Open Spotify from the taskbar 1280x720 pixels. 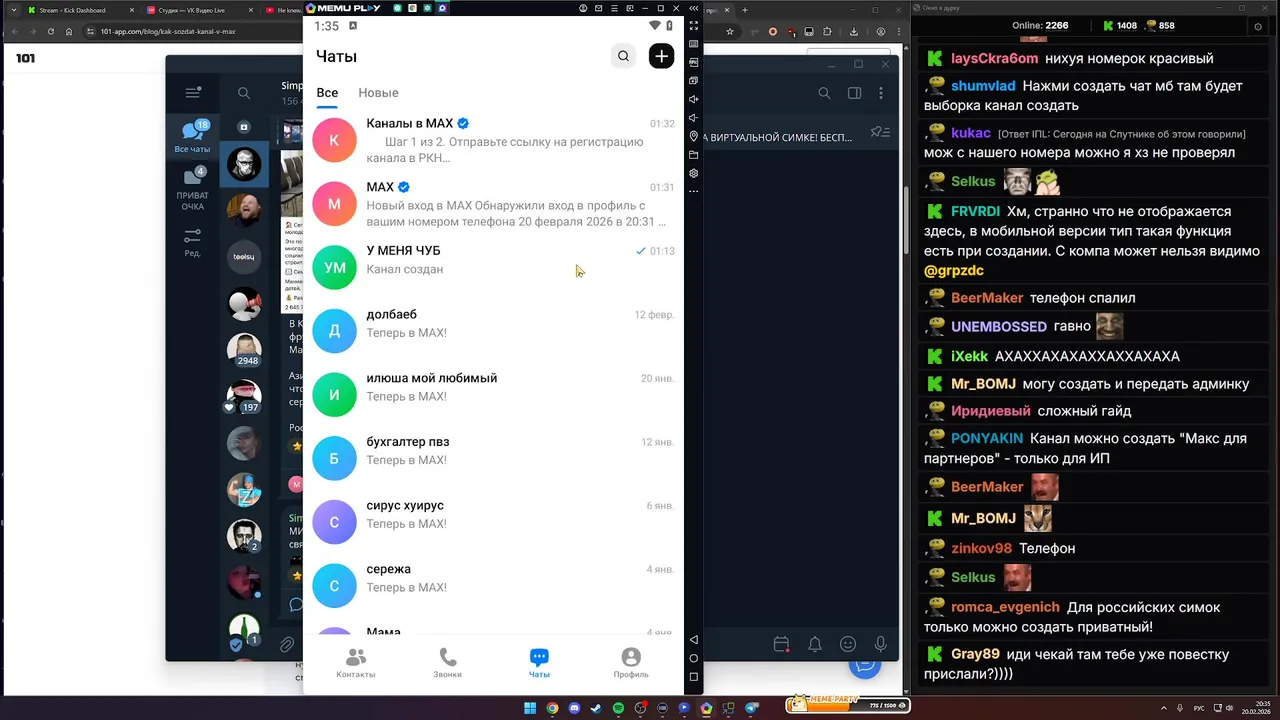tap(618, 708)
